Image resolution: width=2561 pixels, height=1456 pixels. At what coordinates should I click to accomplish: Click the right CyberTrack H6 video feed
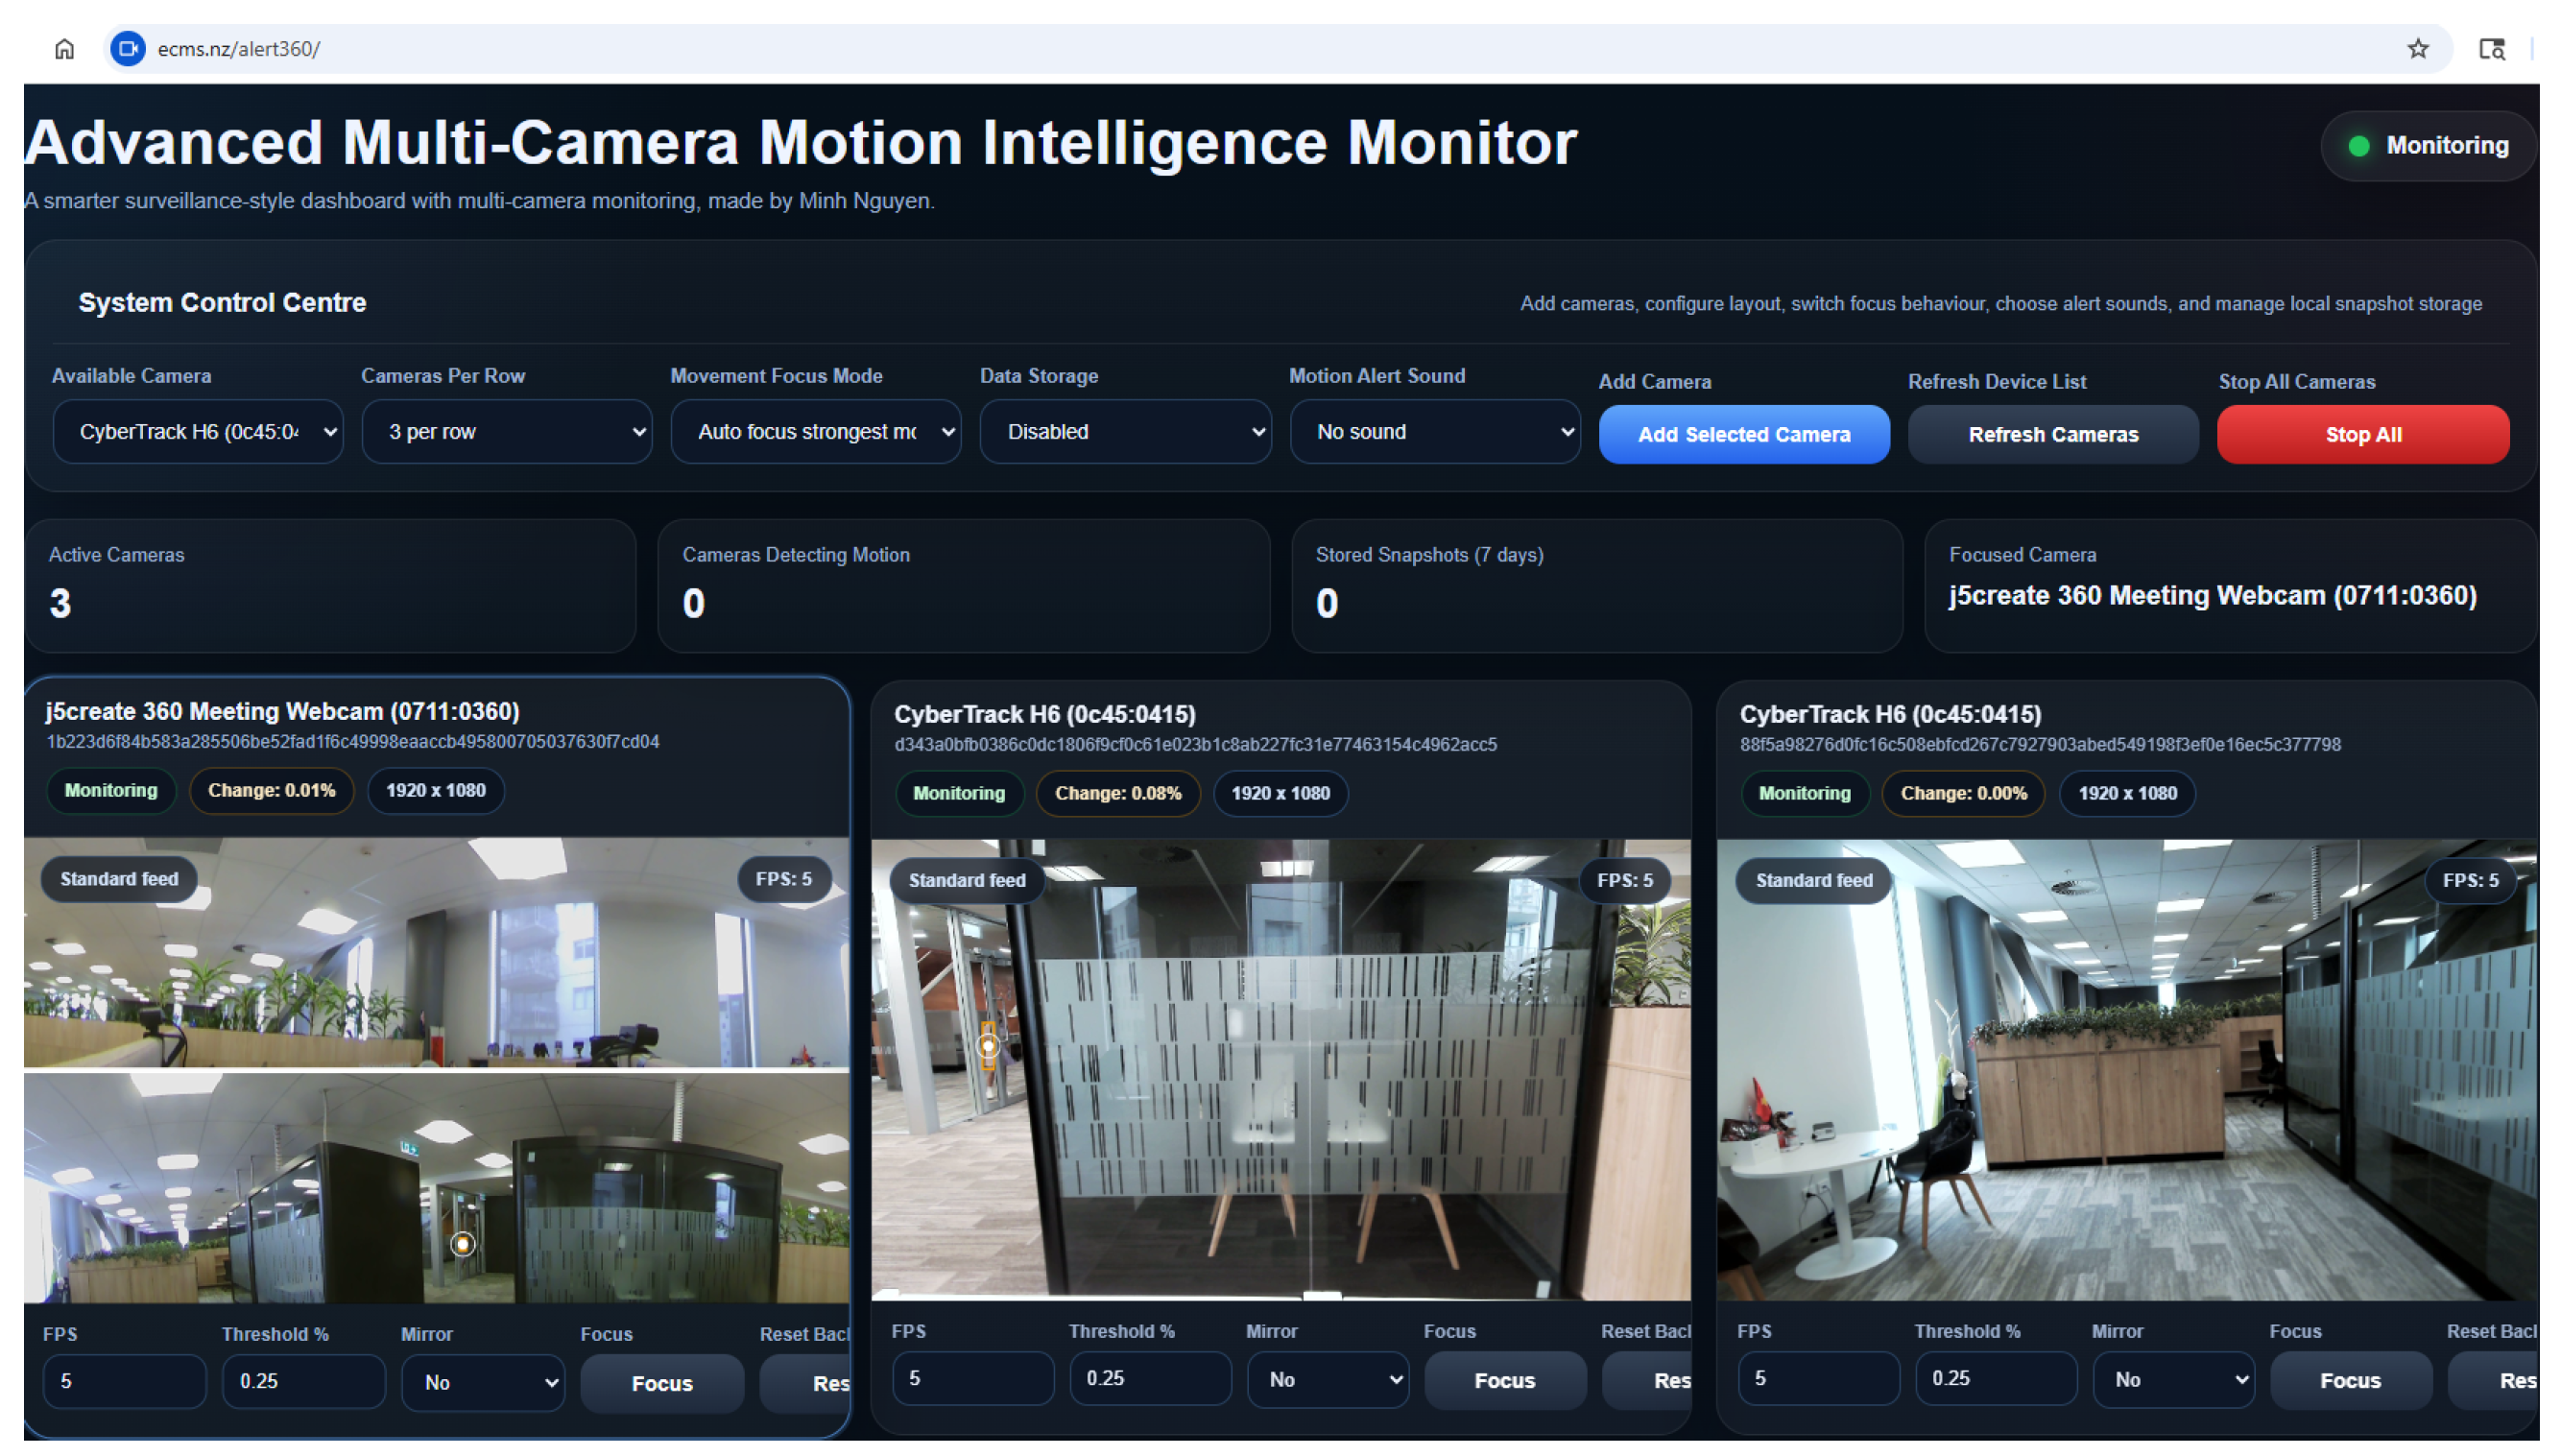(2127, 1070)
